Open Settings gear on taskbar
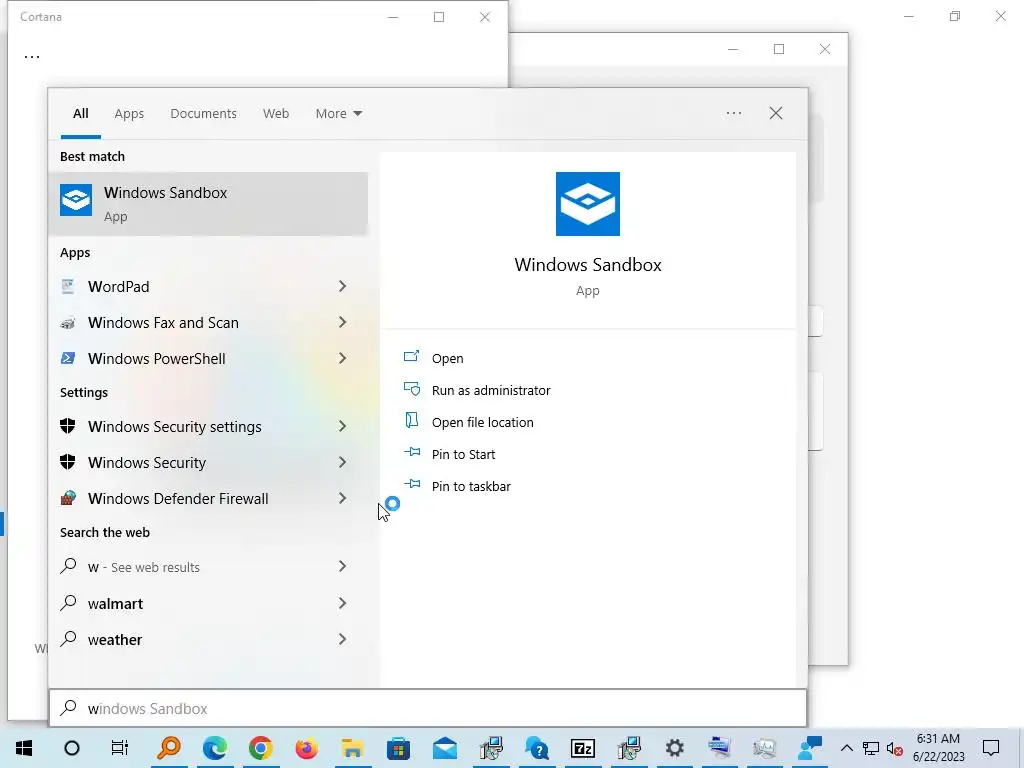The image size is (1024, 768). [x=675, y=748]
